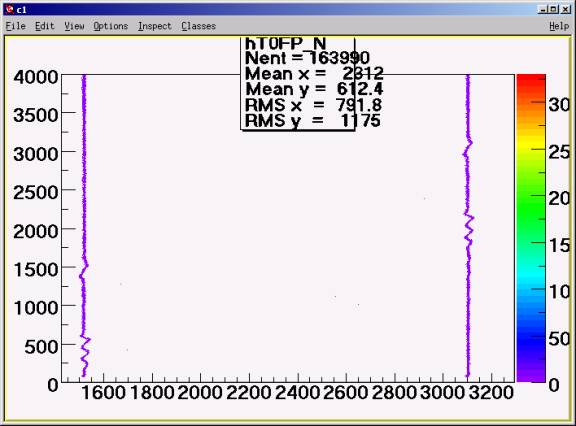The width and height of the screenshot is (576, 426).
Task: Click the x-axis label 1600
Action: pyautogui.click(x=103, y=393)
